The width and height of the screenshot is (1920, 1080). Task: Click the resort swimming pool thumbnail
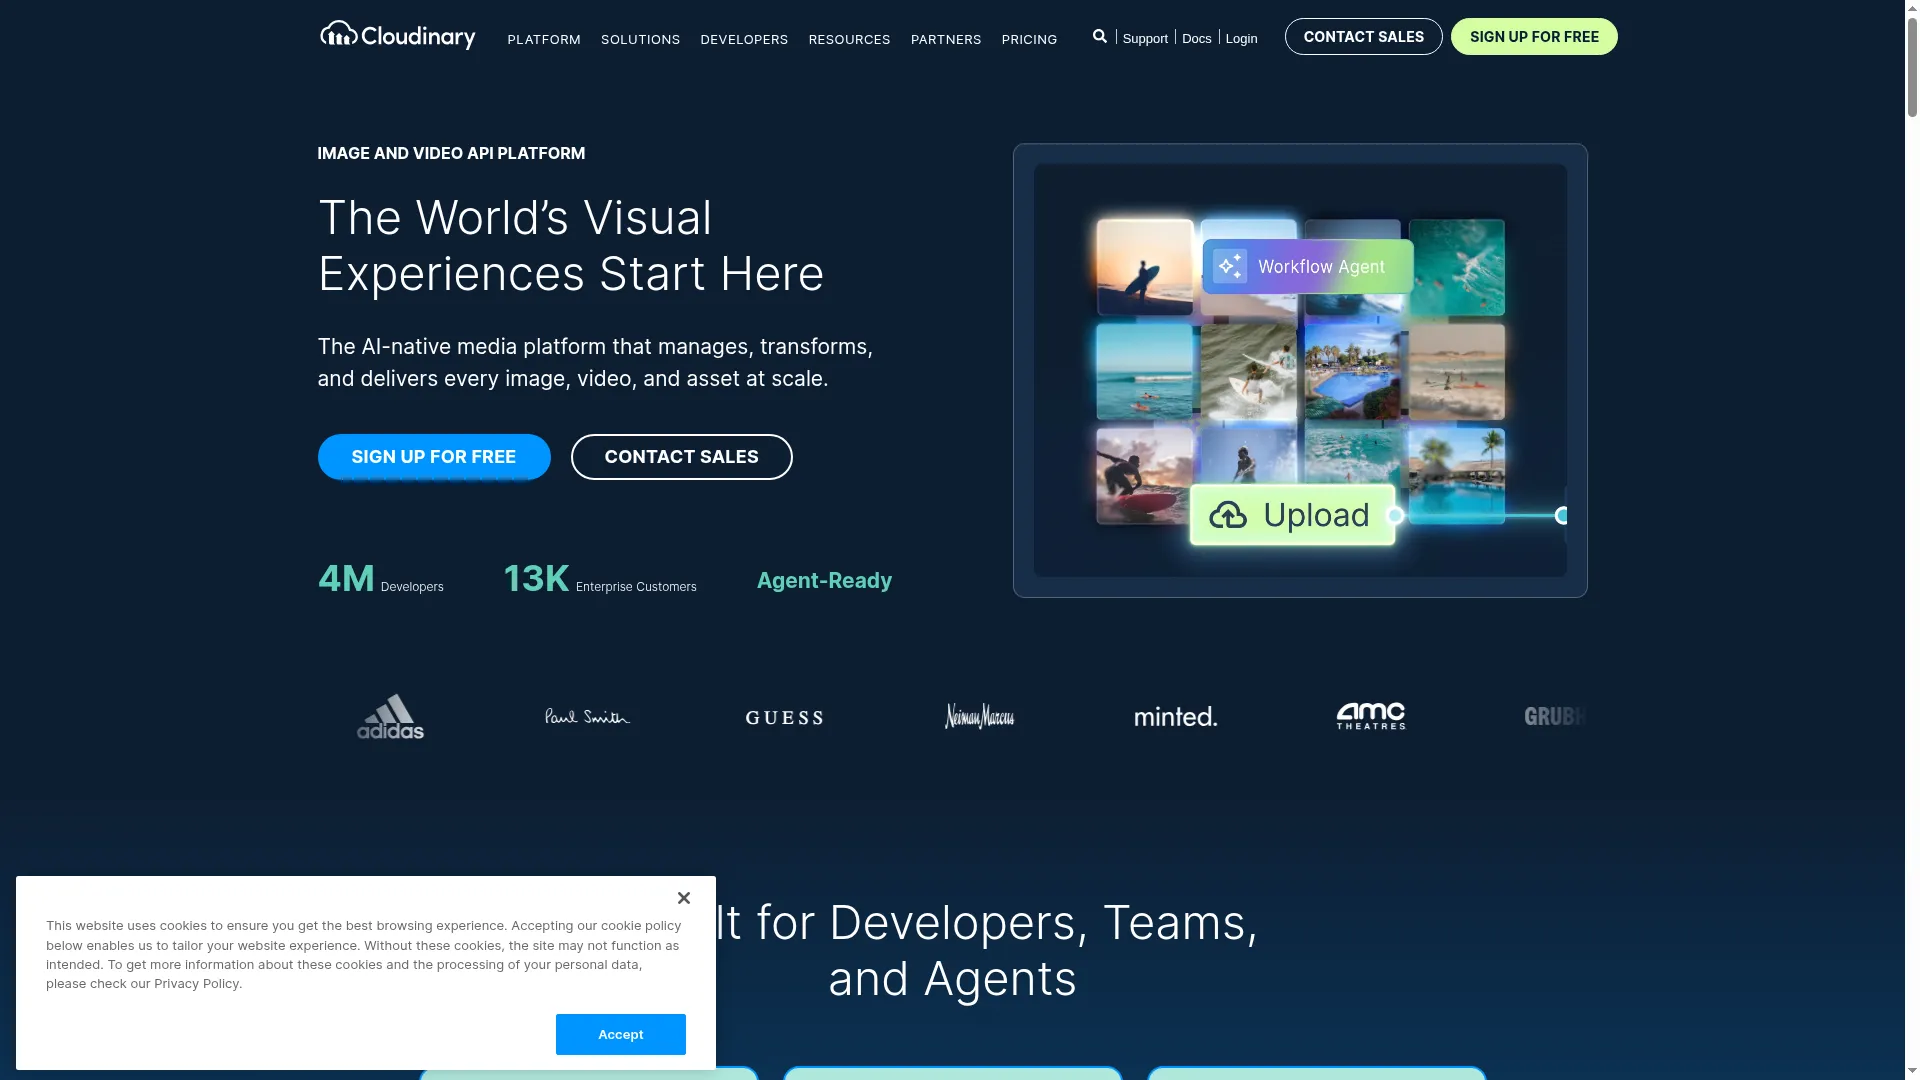point(1353,371)
